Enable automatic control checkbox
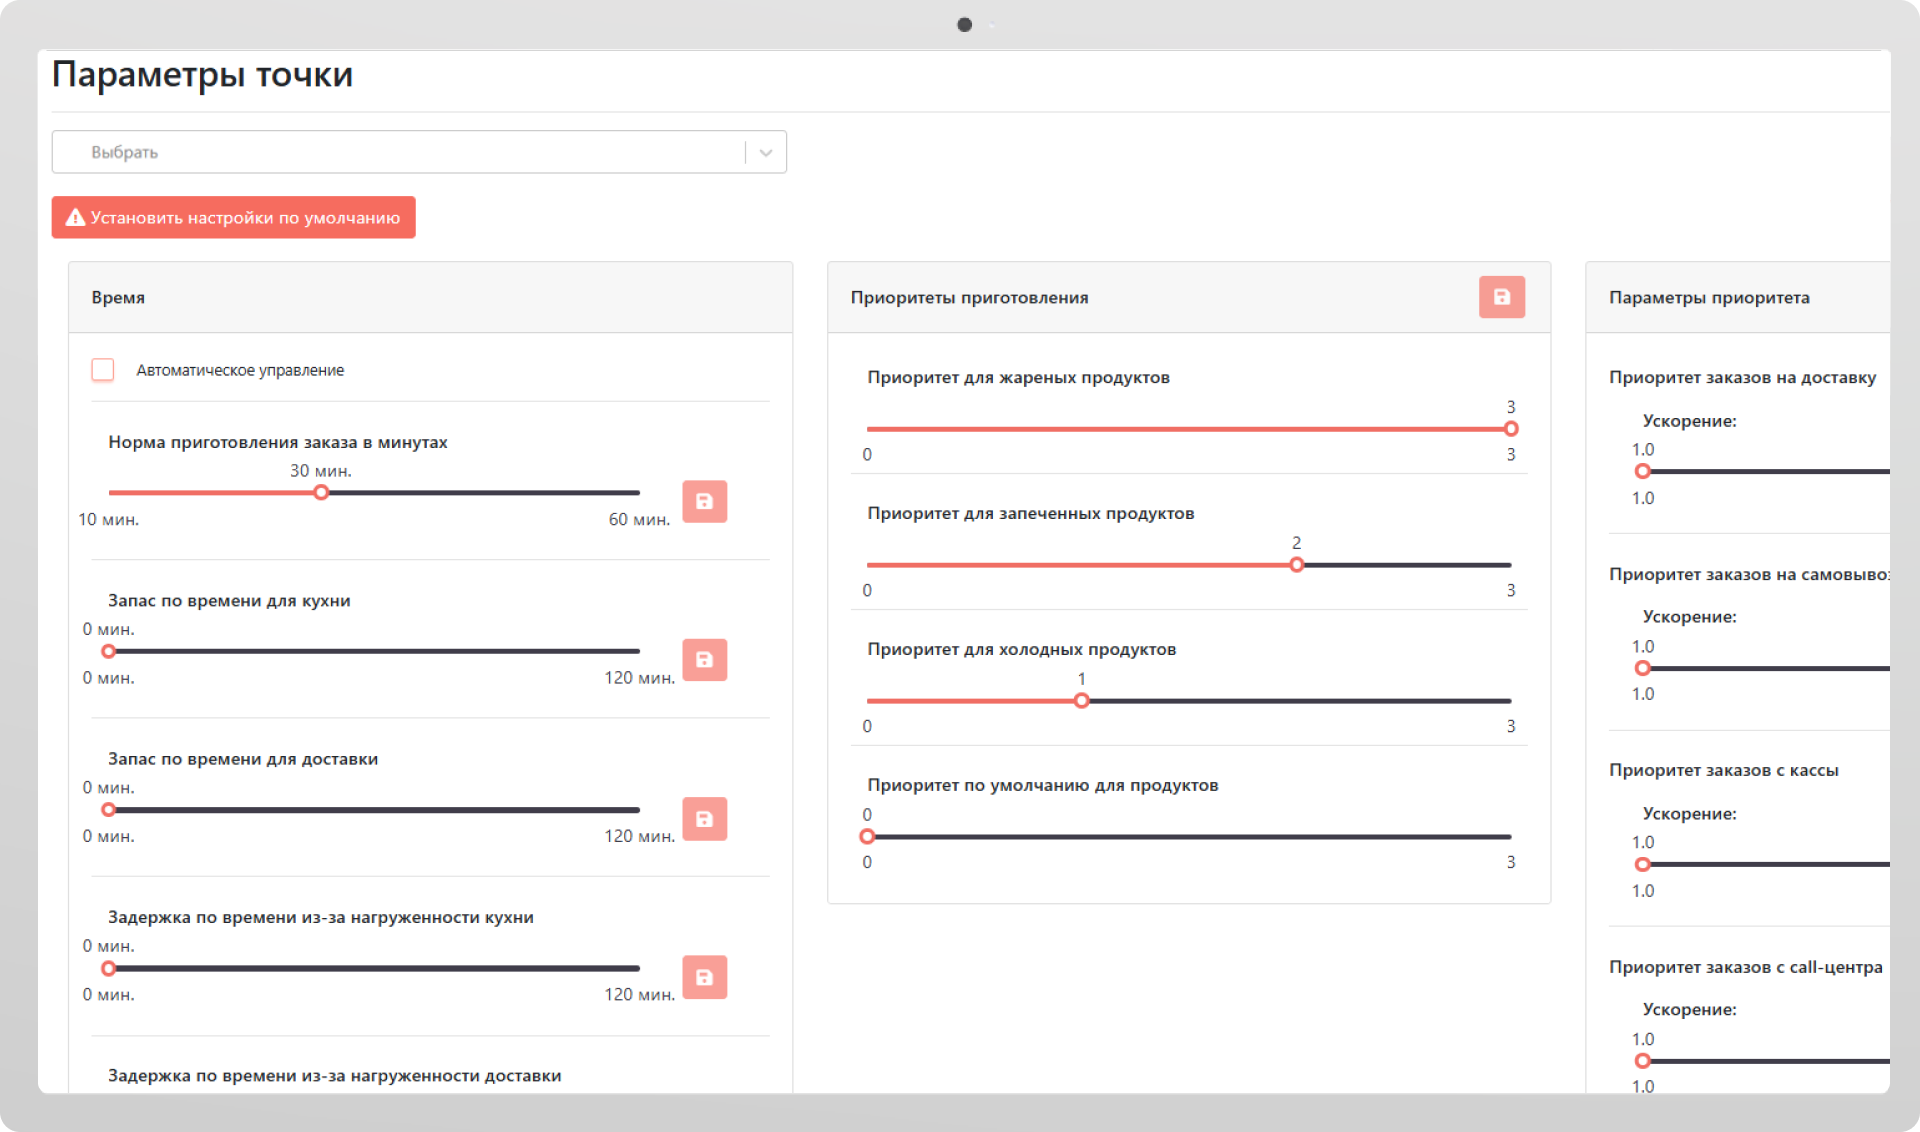1920x1132 pixels. point(103,370)
